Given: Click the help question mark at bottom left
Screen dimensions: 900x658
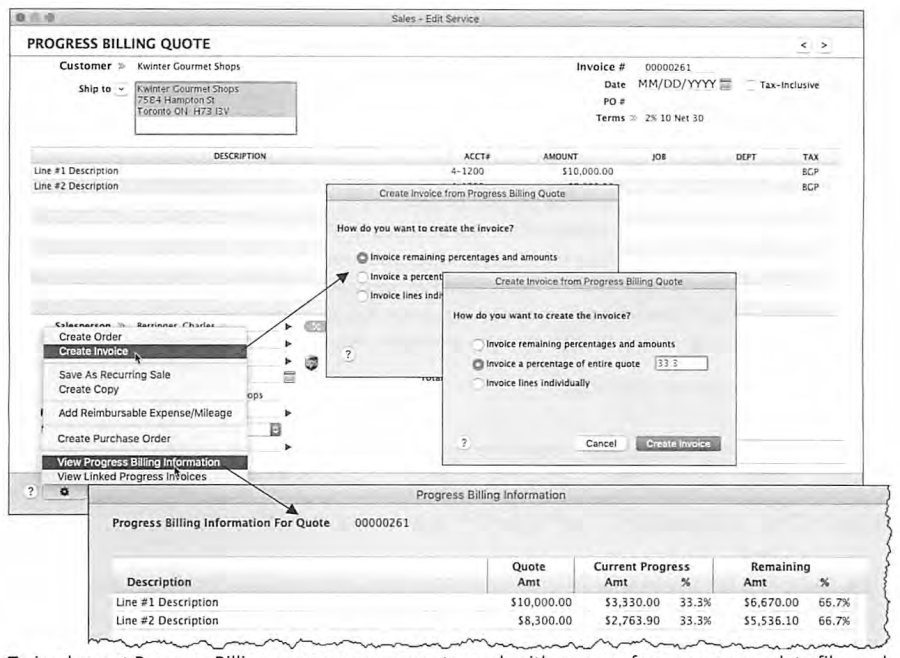Looking at the screenshot, I should click(30, 491).
